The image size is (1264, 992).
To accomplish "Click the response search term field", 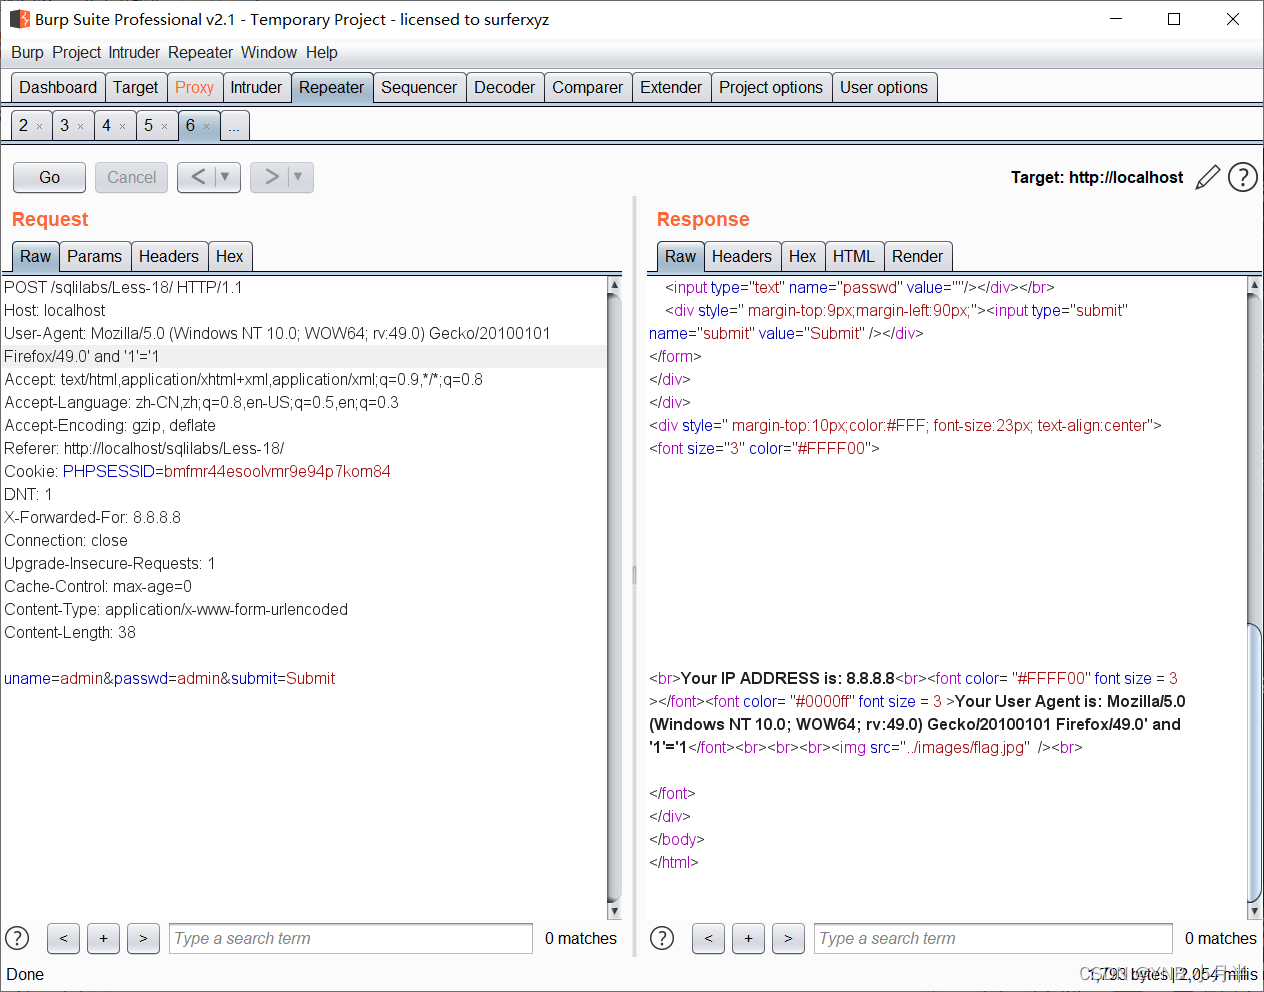I will click(993, 938).
